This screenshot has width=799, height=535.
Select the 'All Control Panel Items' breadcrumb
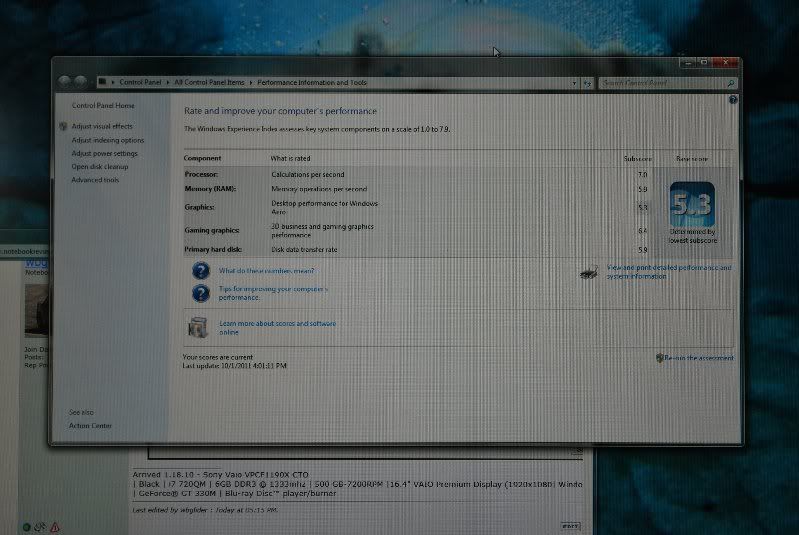pyautogui.click(x=209, y=83)
